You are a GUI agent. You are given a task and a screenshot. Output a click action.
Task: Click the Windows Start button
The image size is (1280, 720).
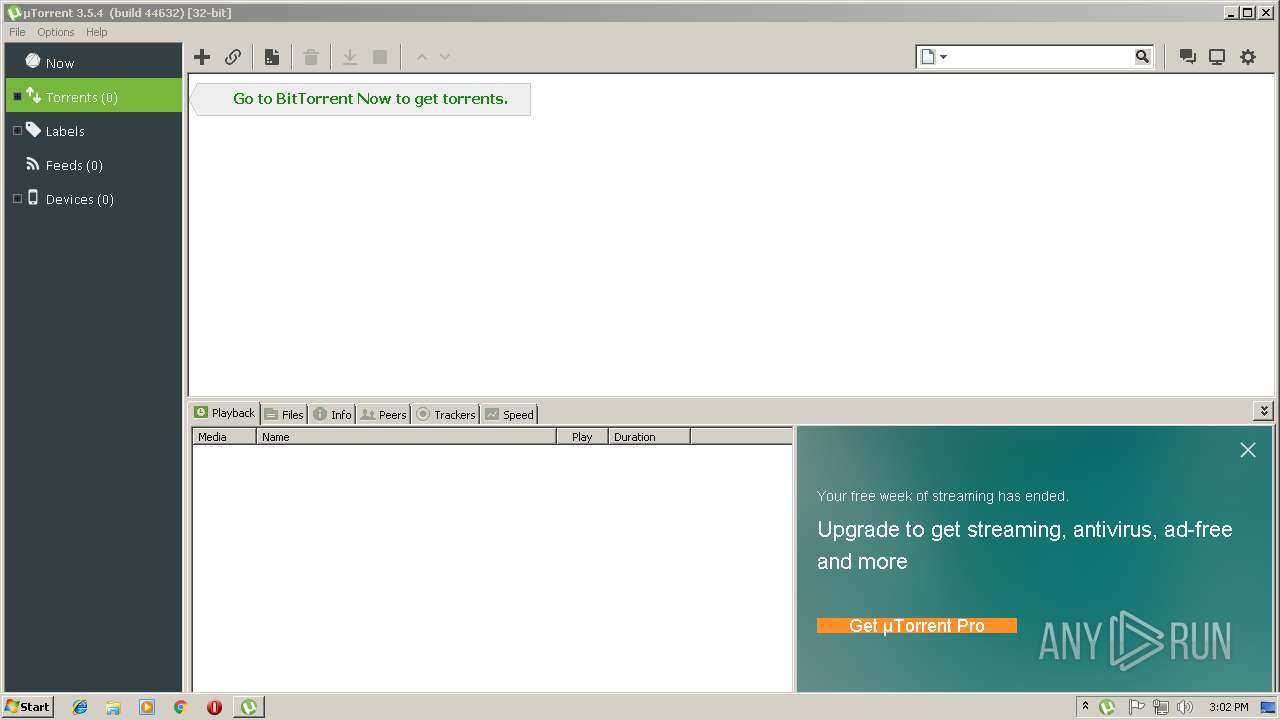tap(28, 707)
